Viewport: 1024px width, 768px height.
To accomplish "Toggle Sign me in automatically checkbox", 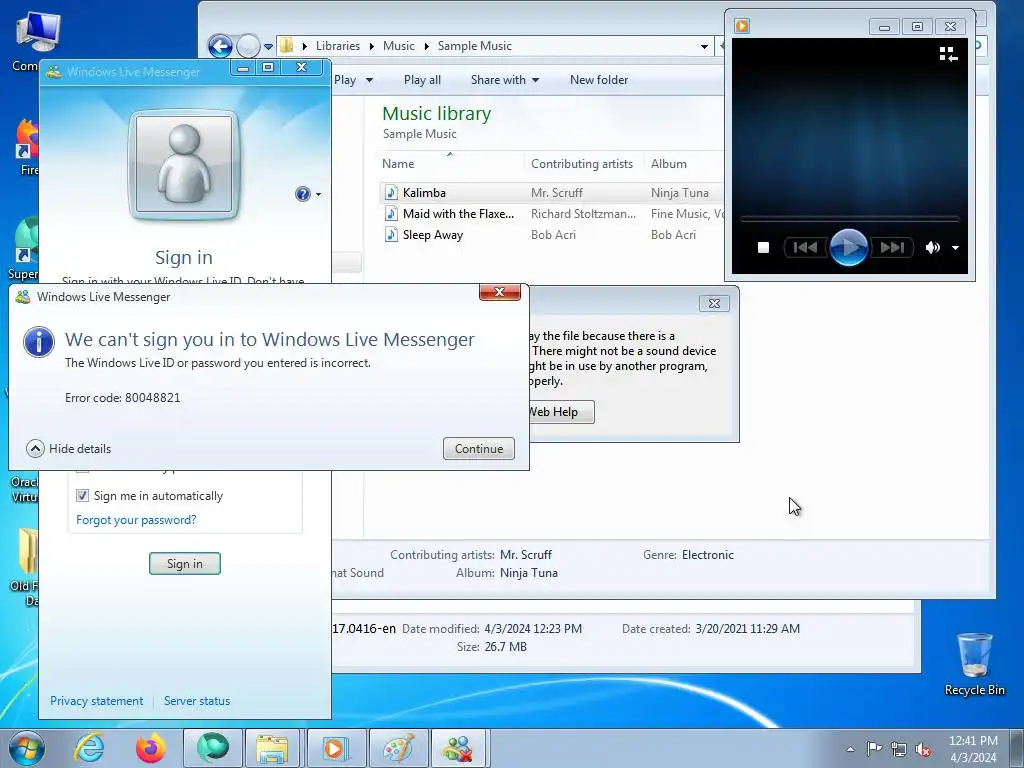I will [x=82, y=496].
